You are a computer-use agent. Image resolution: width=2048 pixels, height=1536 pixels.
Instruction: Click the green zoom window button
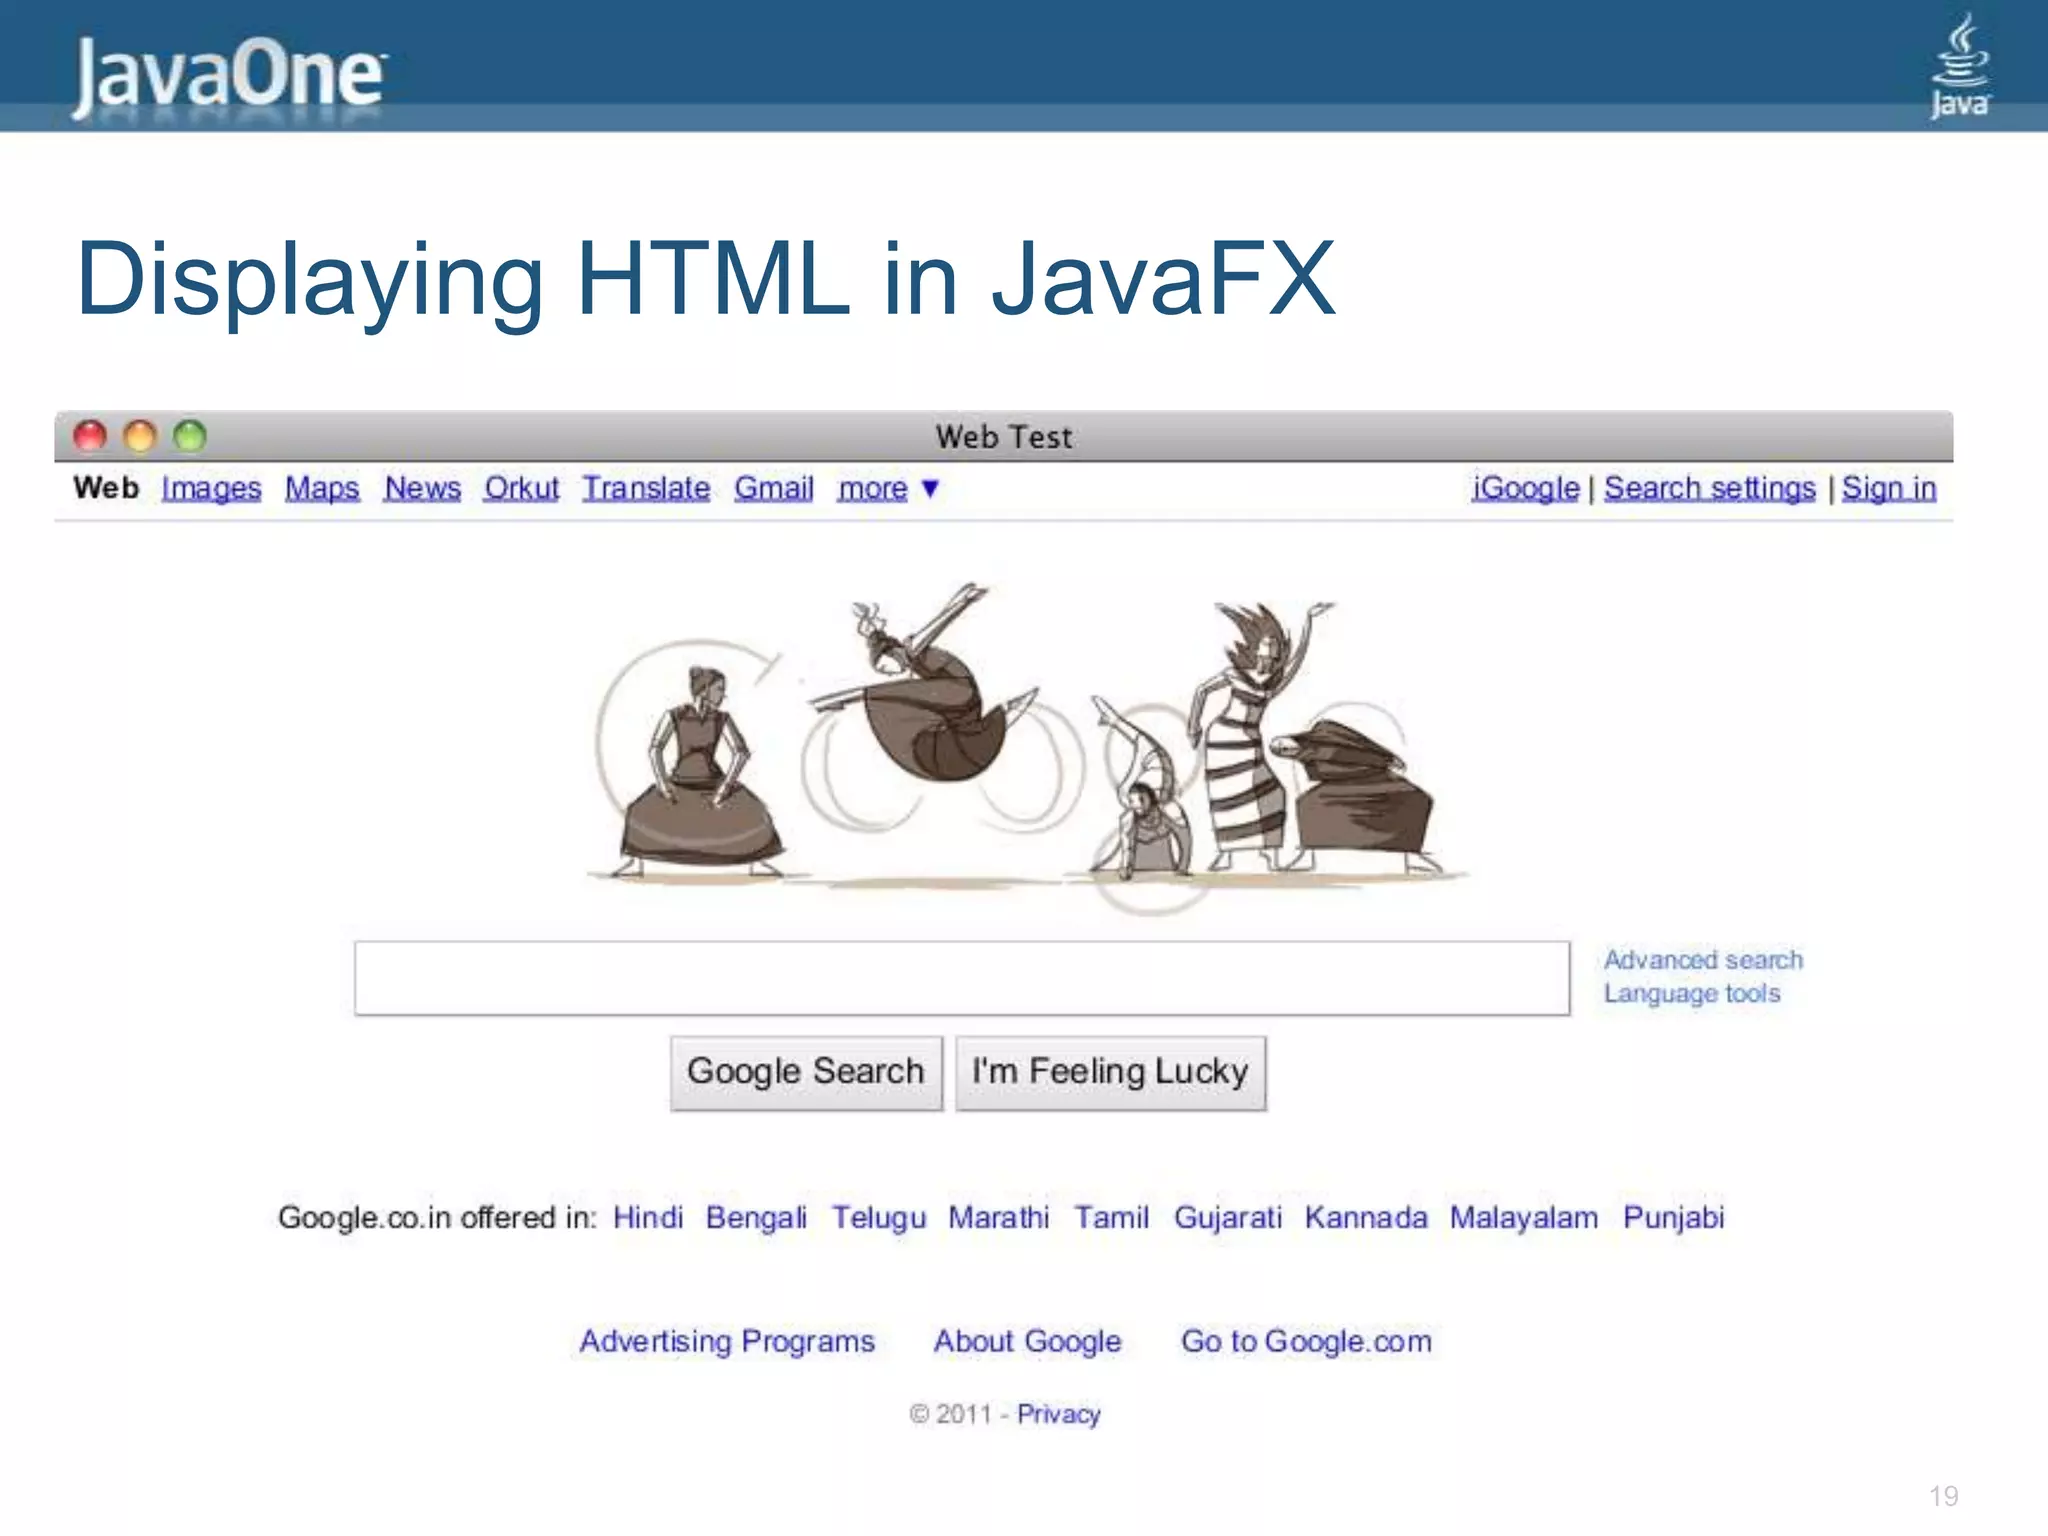(189, 436)
